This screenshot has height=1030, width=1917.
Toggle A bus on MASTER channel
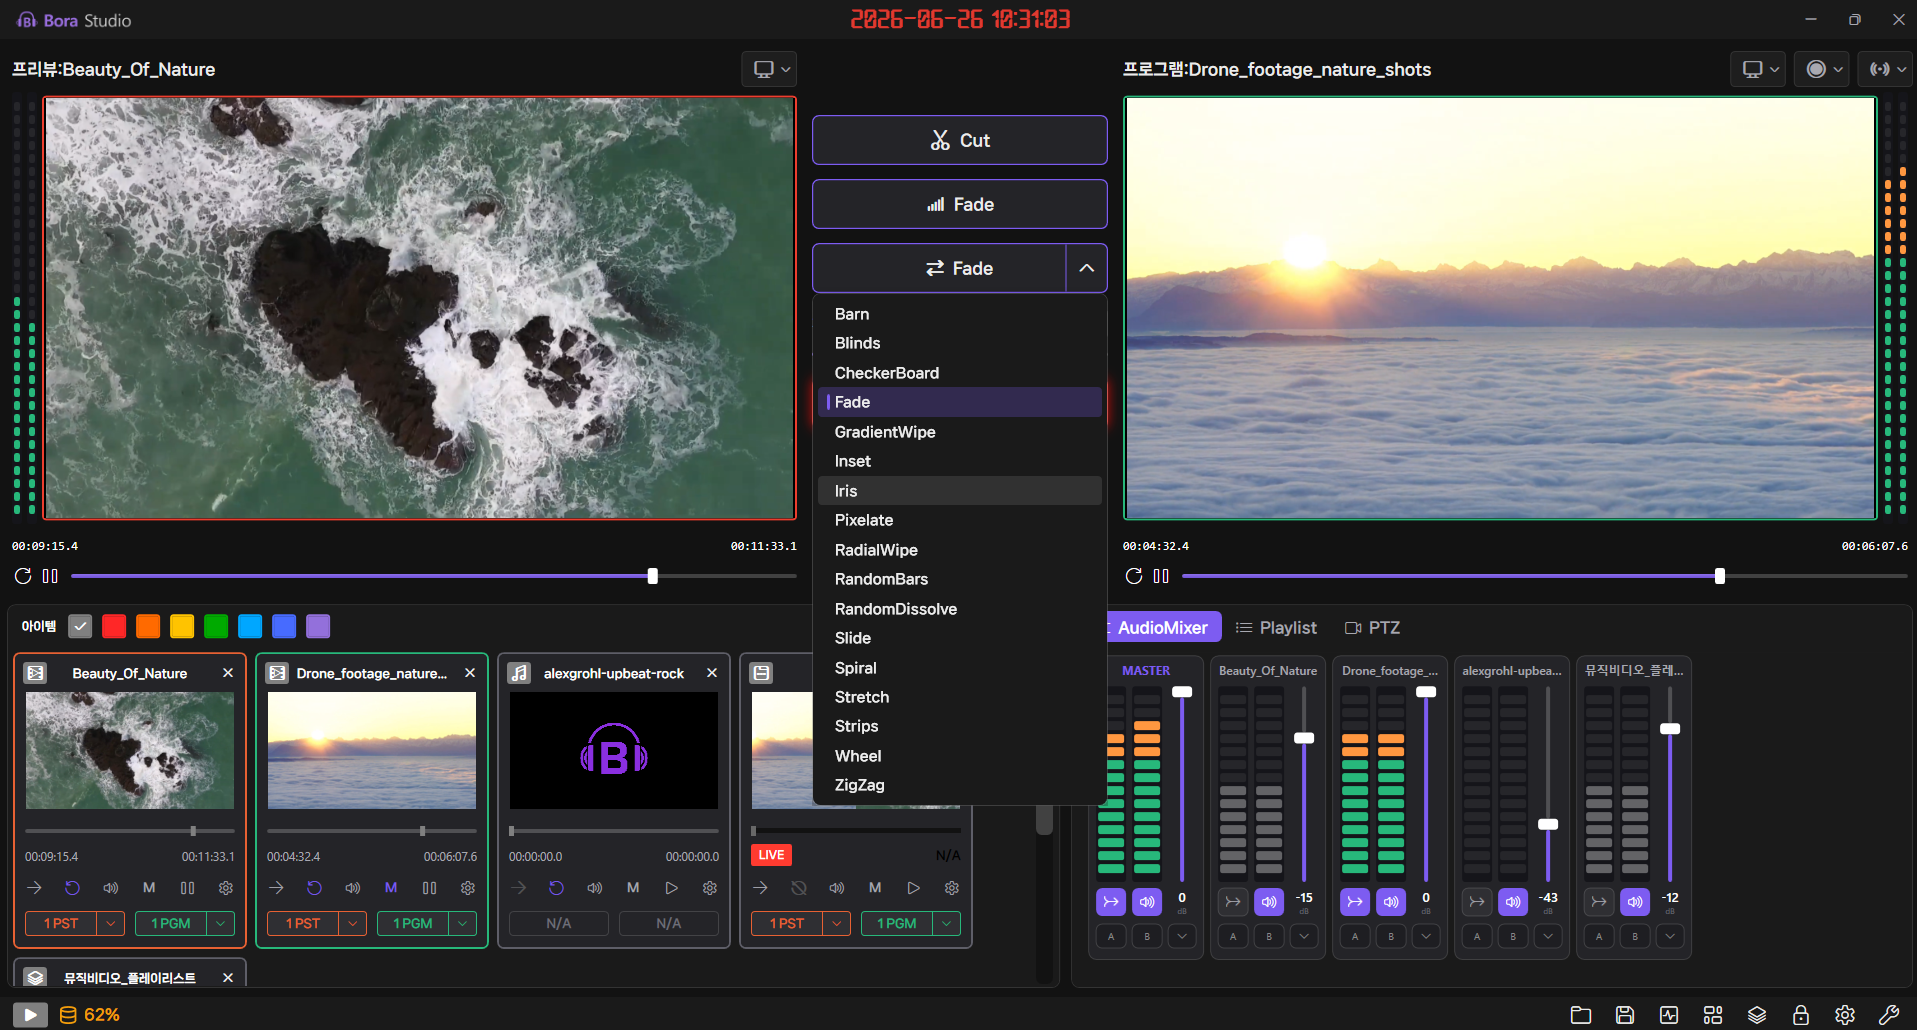coord(1111,937)
